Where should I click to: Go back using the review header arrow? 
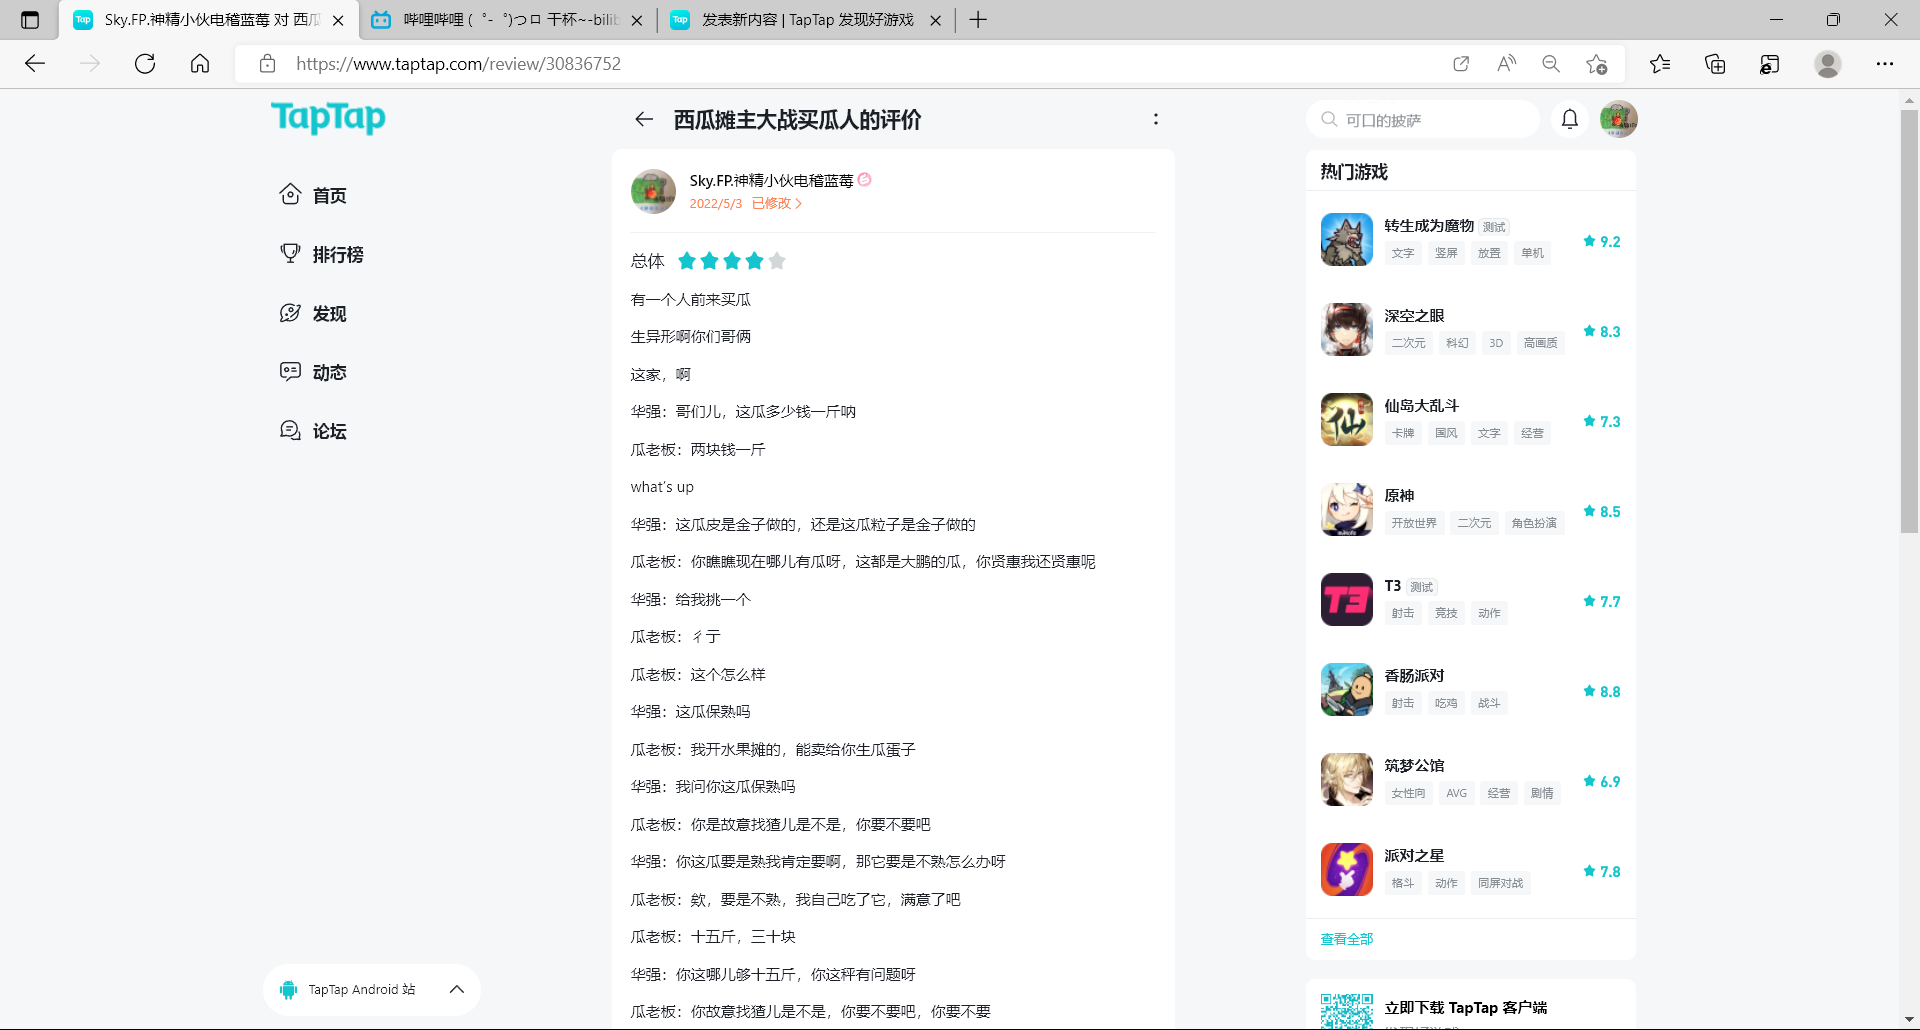[644, 120]
